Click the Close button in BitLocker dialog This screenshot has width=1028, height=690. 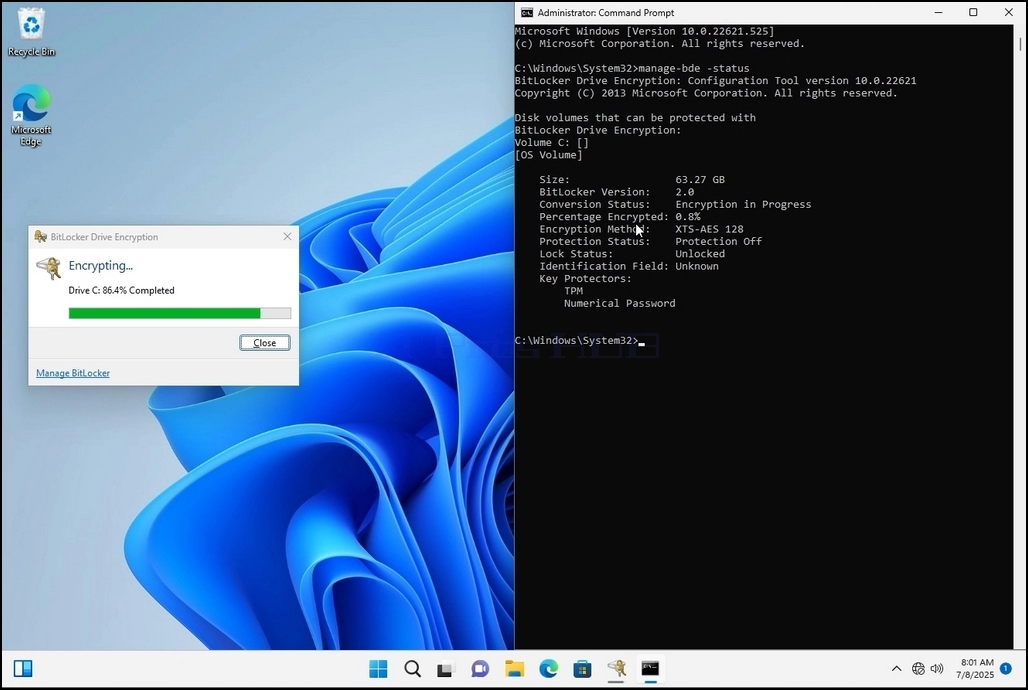point(265,342)
